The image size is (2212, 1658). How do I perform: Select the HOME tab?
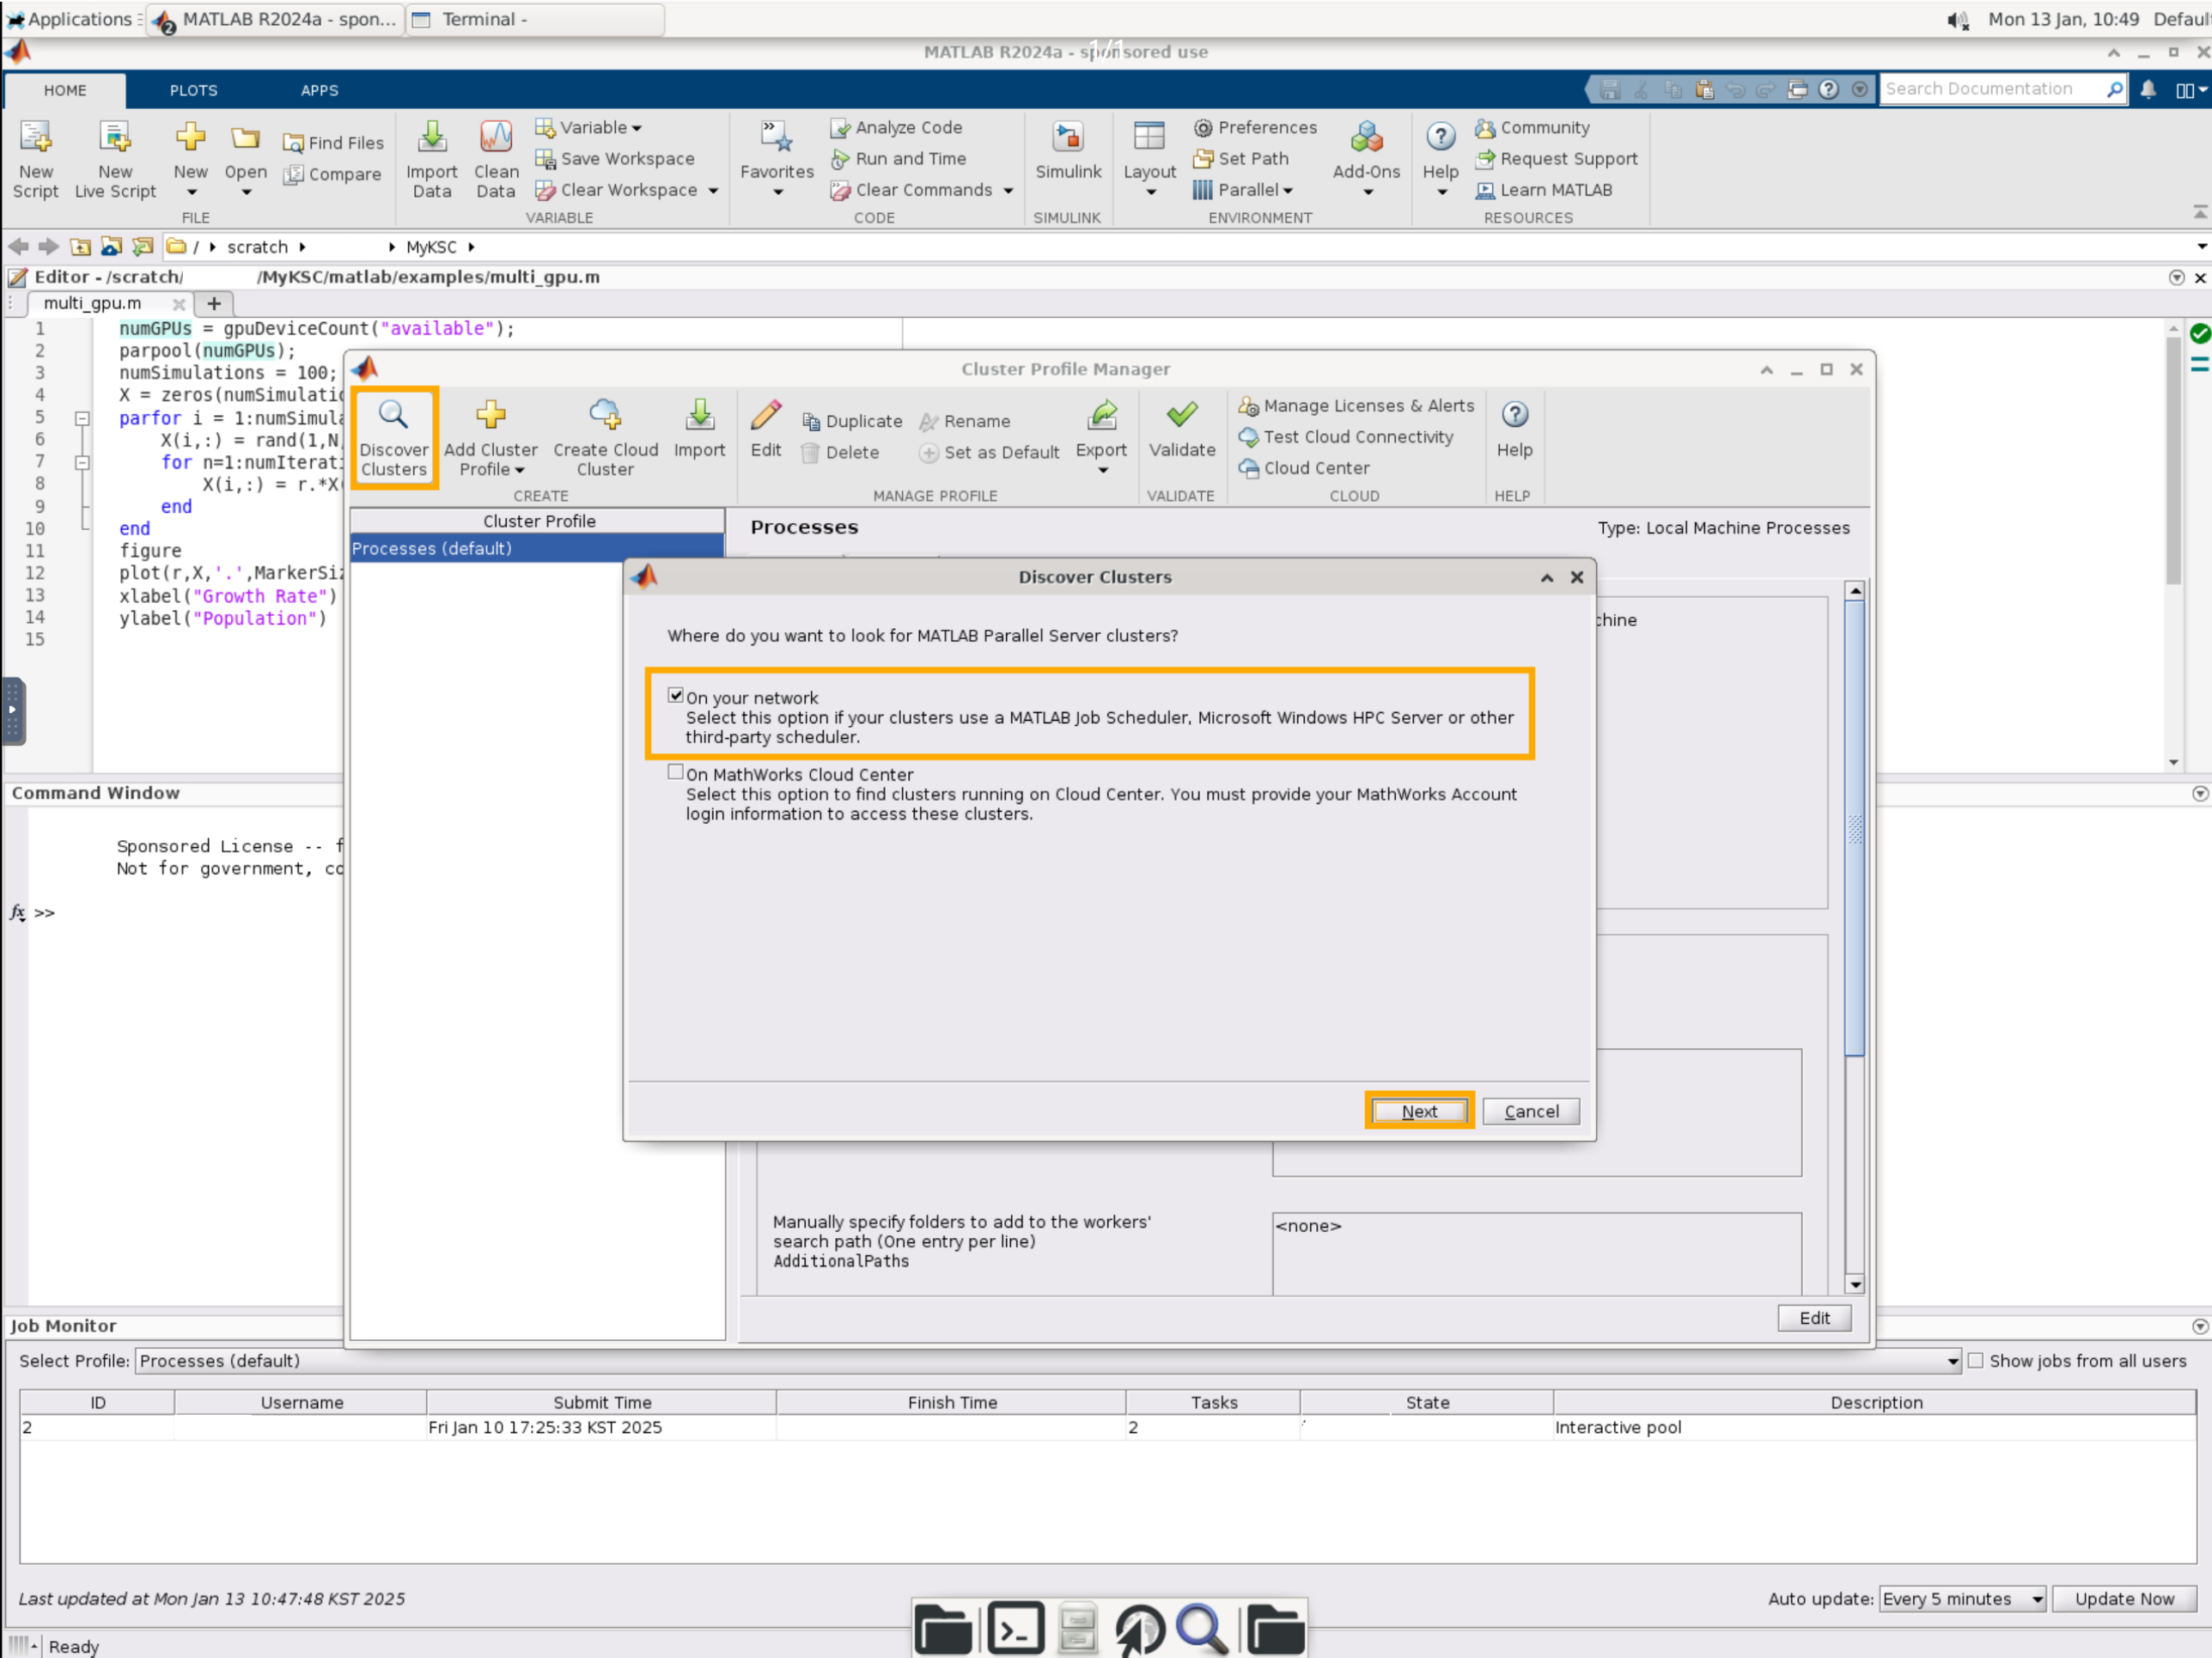point(65,90)
